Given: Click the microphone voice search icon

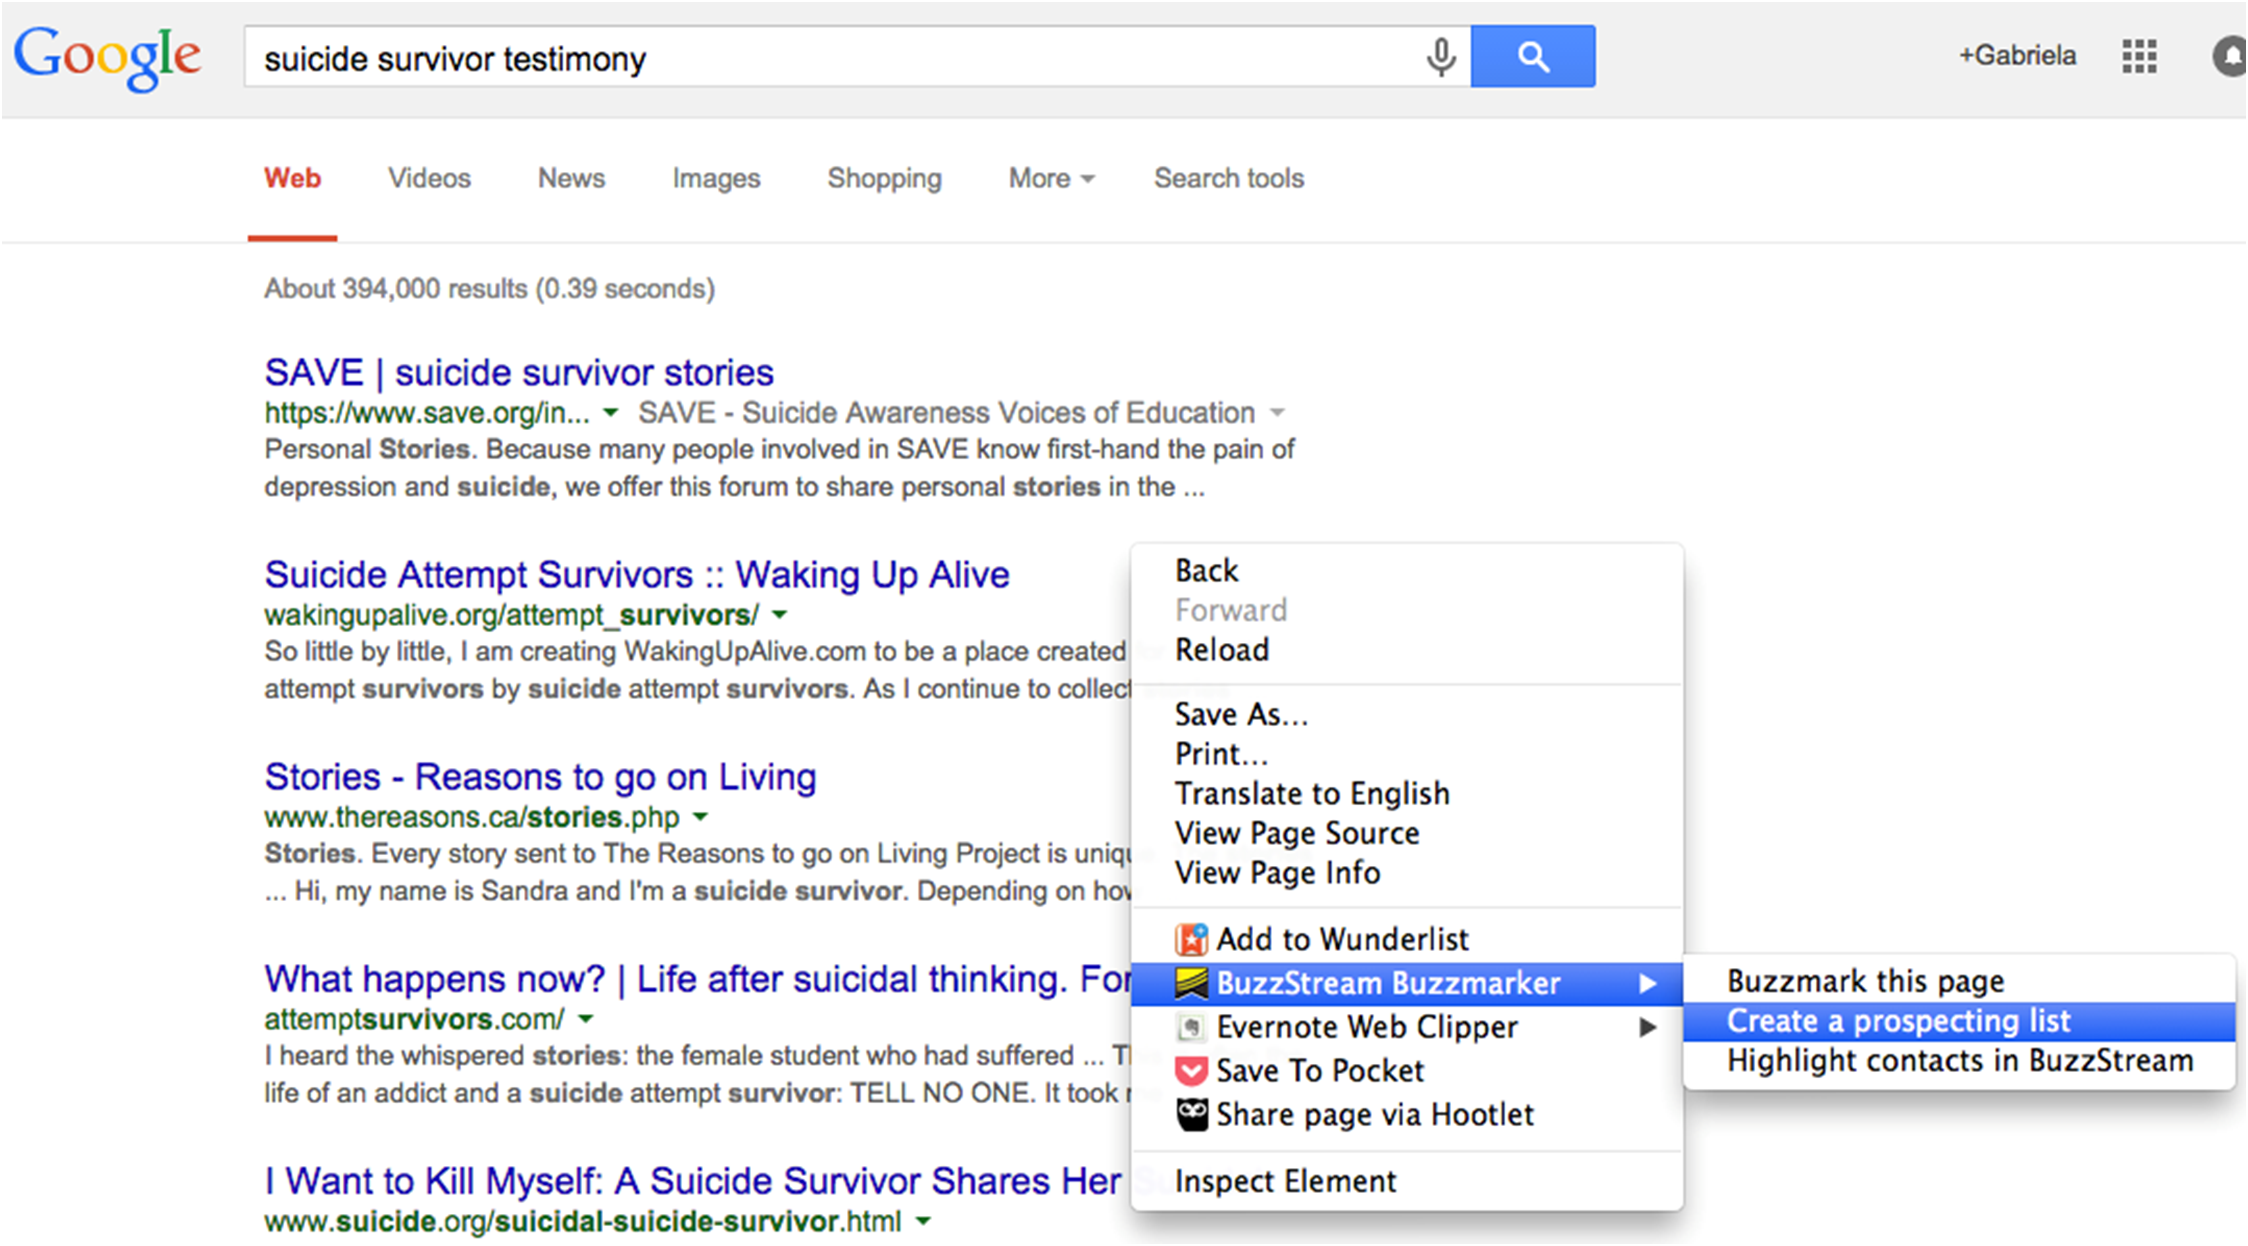Looking at the screenshot, I should click(1440, 57).
